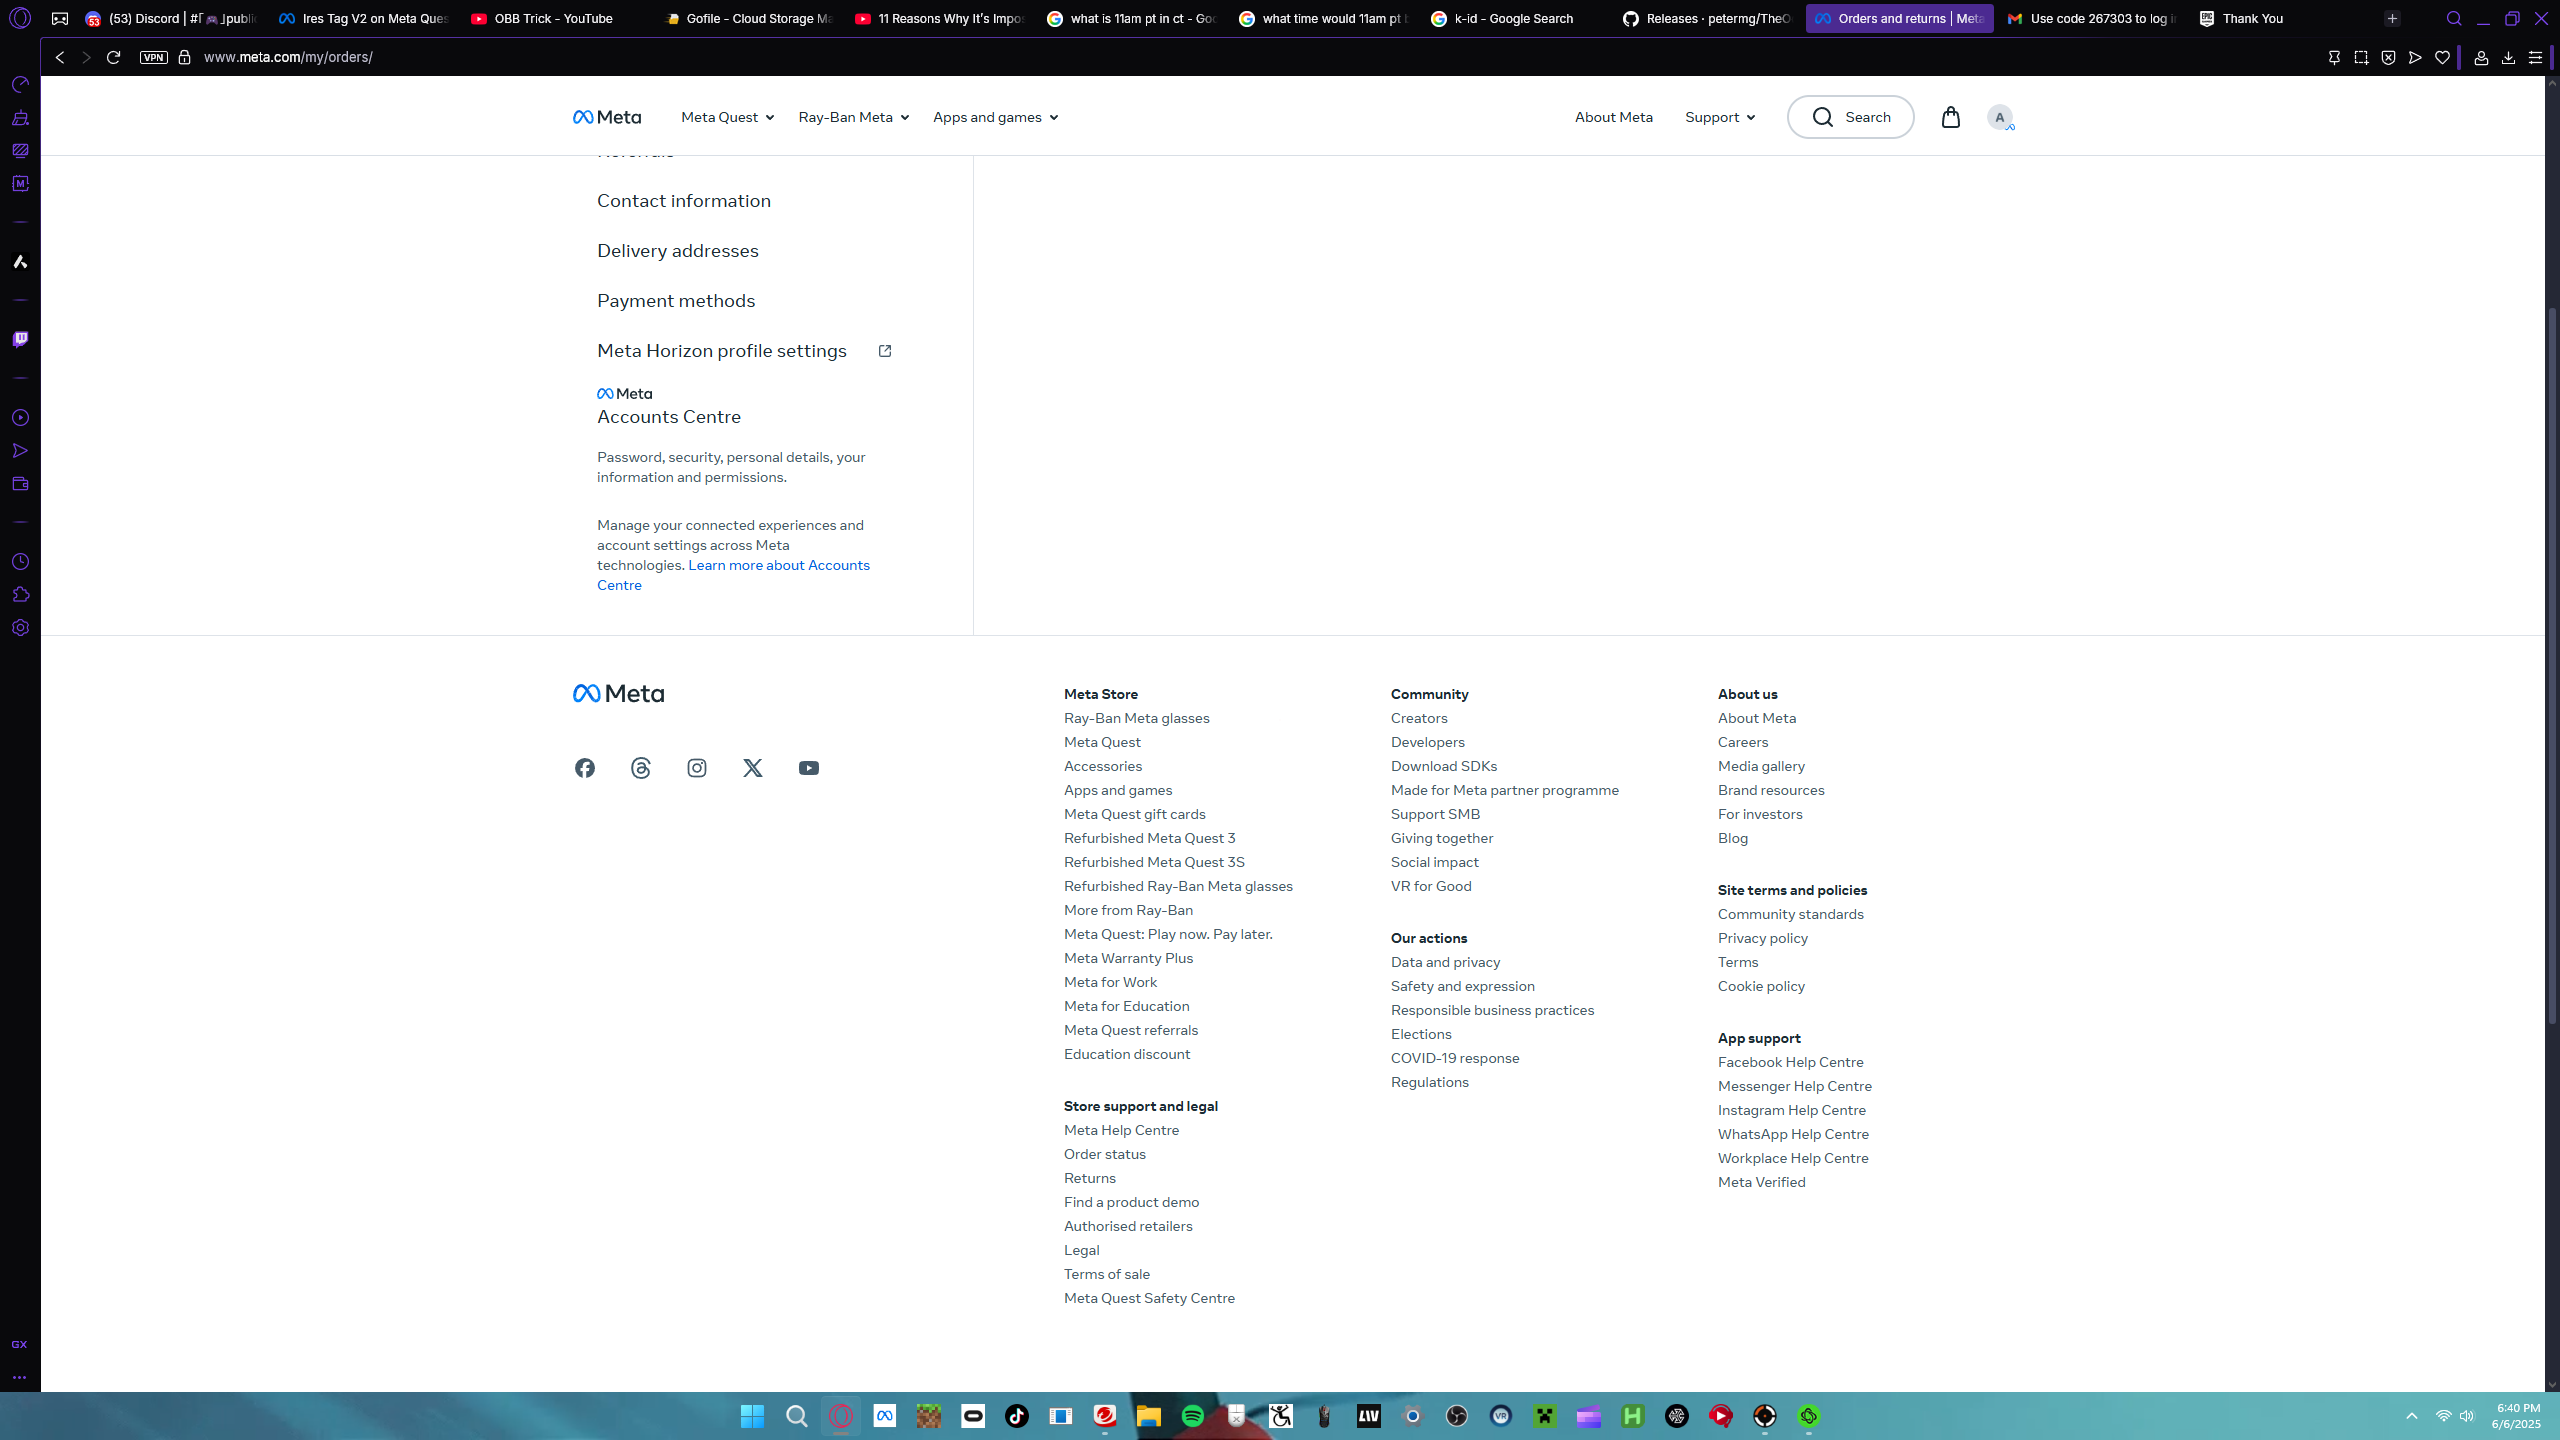Viewport: 2560px width, 1440px height.
Task: Open the account avatar menu in Meta header
Action: pyautogui.click(x=2000, y=117)
